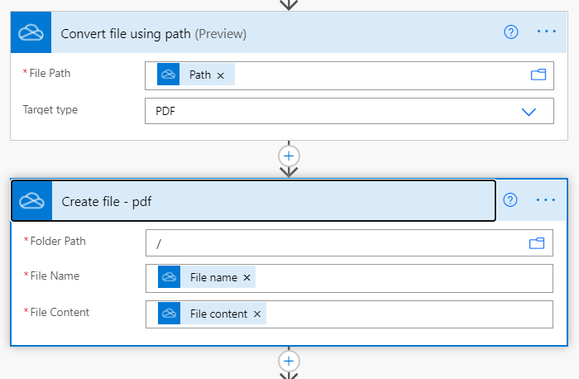Remove the Path dynamic content token
The image size is (579, 379).
220,75
